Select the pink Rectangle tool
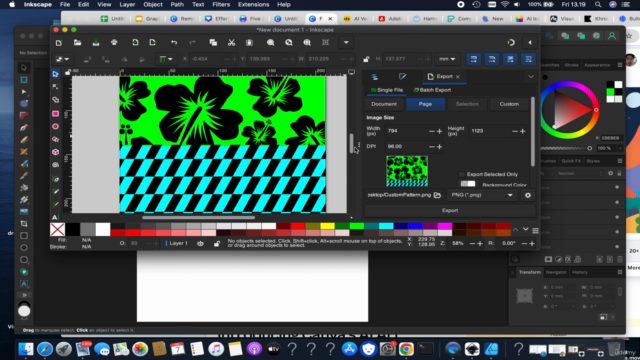Image resolution: width=640 pixels, height=360 pixels. (x=56, y=113)
